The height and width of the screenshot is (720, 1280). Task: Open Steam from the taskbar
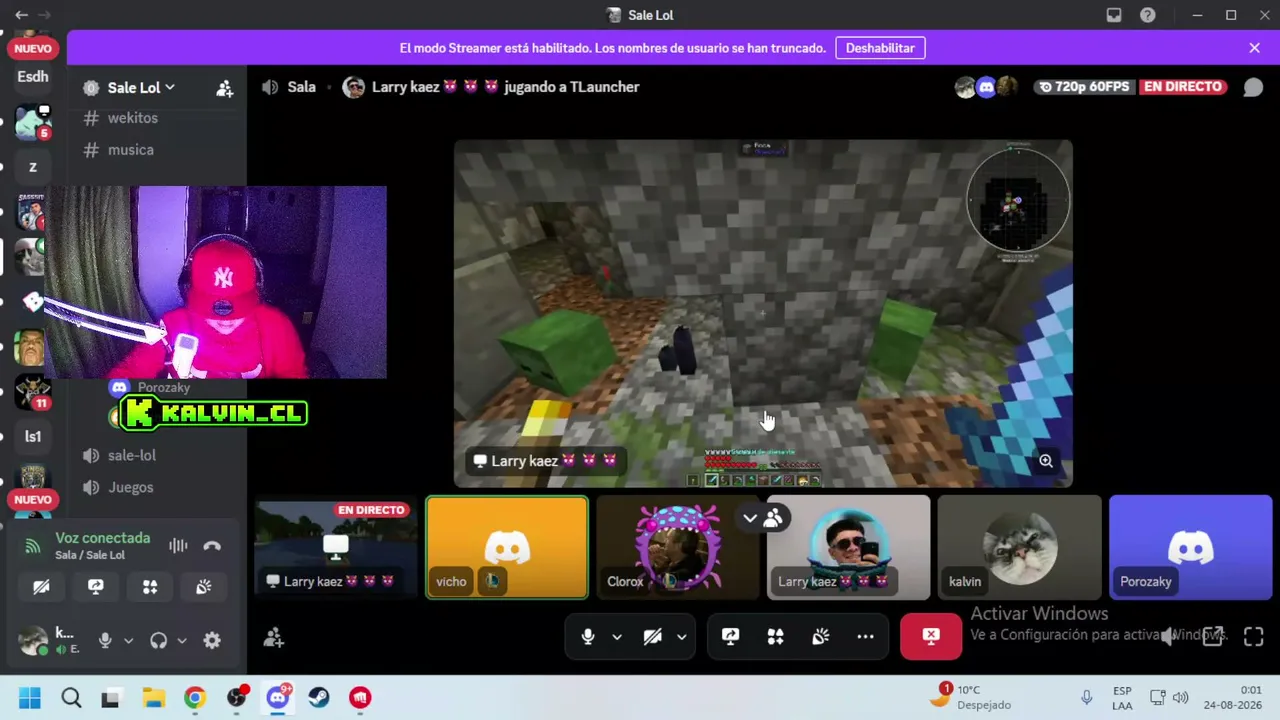pyautogui.click(x=319, y=698)
